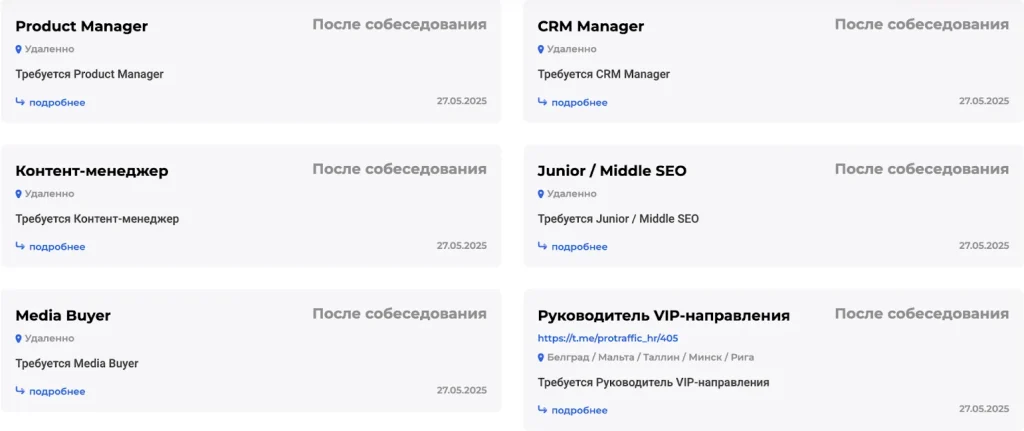Image resolution: width=1024 pixels, height=431 pixels.
Task: Click the location pin icon under Product Manager
Action: coord(18,49)
